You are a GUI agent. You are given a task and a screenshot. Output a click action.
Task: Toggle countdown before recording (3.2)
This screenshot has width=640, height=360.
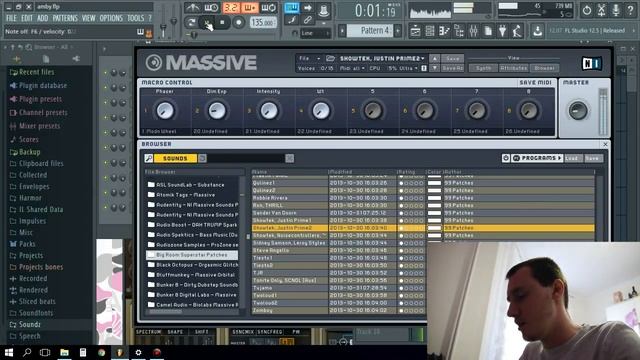point(231,8)
